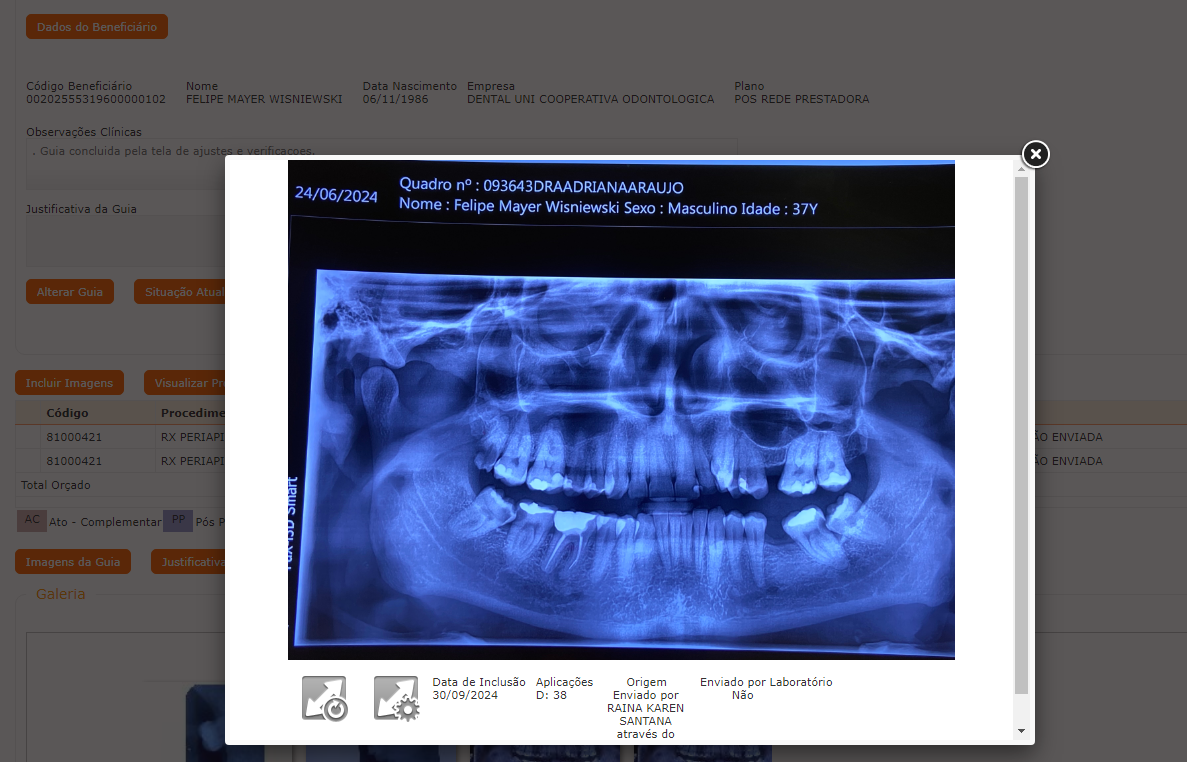Viewport: 1187px width, 762px height.
Task: Close the X-ray popup with the X button
Action: pos(1036,154)
